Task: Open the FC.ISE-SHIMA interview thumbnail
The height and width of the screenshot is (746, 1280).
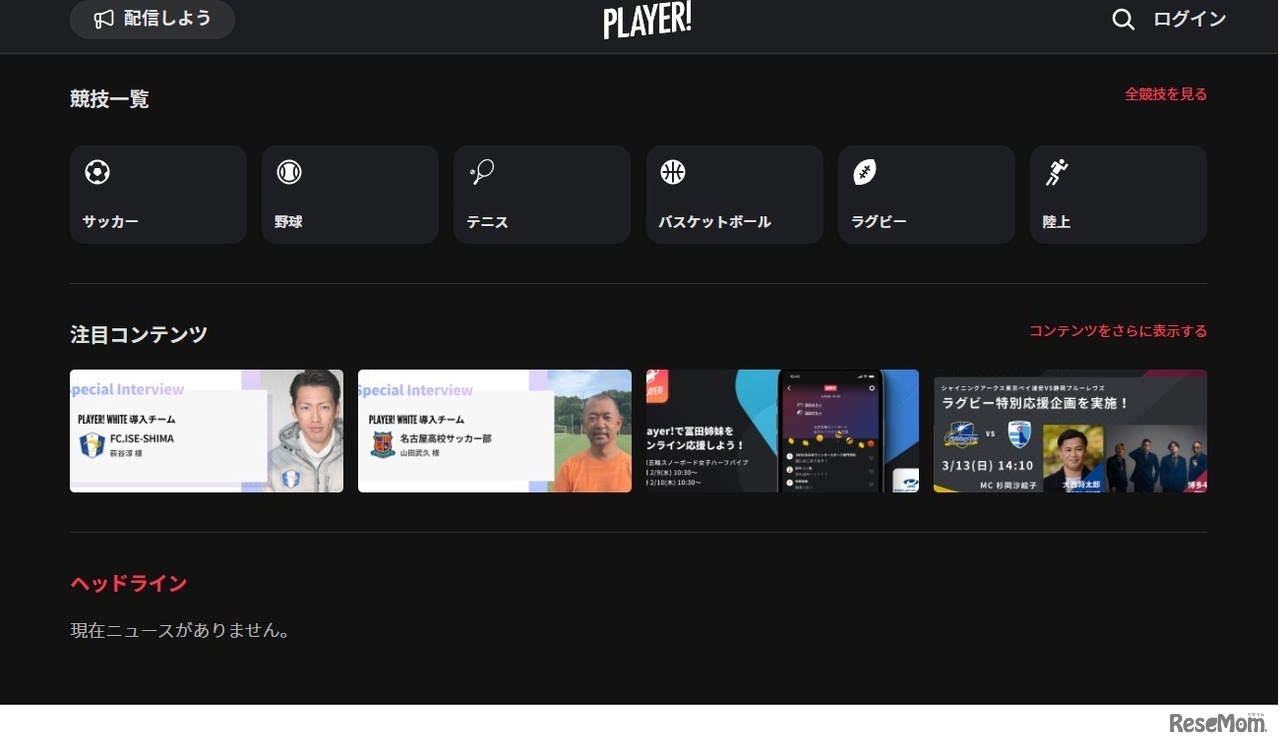Action: click(206, 430)
